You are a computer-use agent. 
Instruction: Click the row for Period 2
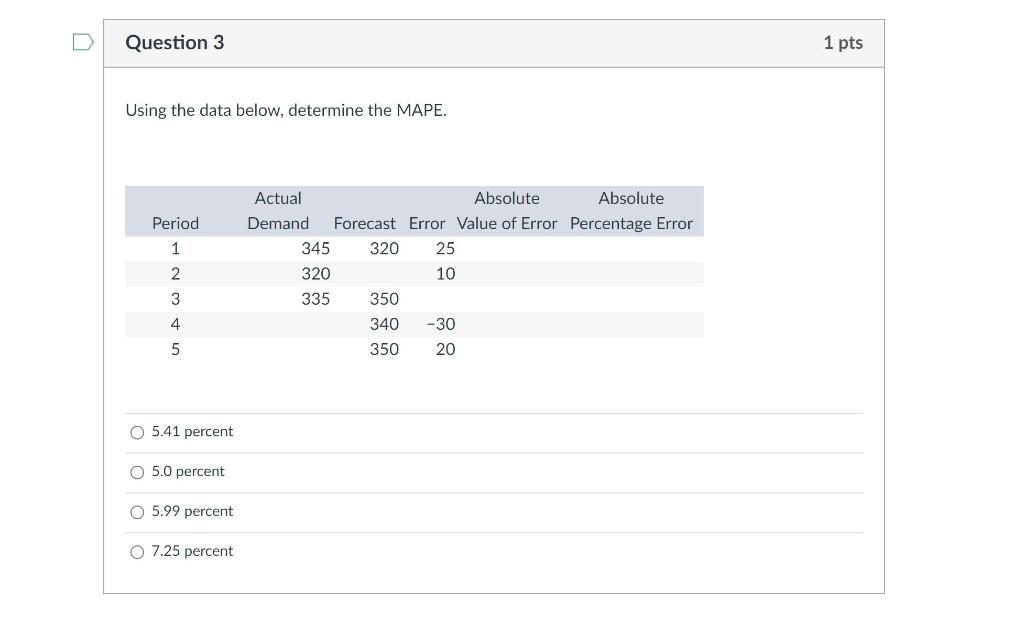point(176,273)
